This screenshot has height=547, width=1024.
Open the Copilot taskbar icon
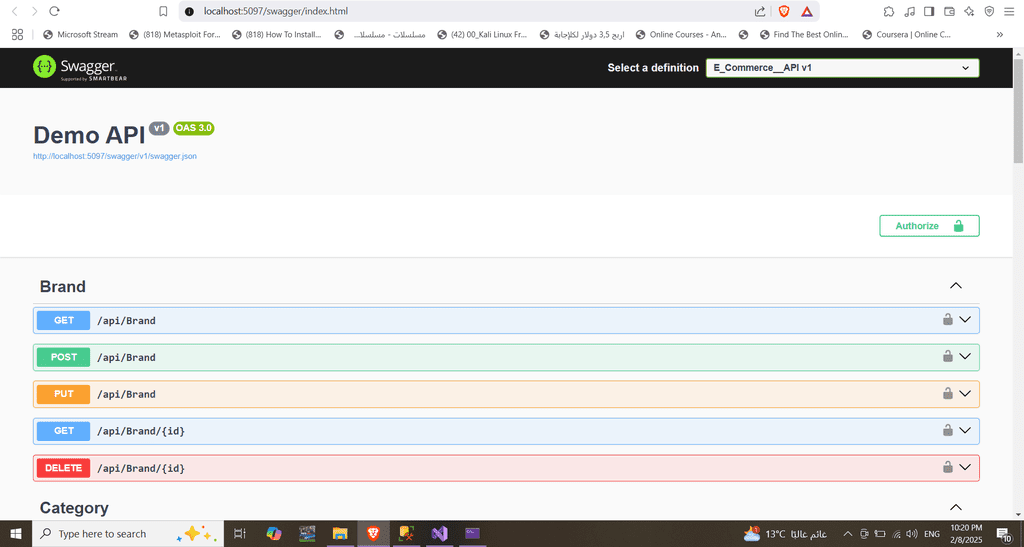pos(274,534)
